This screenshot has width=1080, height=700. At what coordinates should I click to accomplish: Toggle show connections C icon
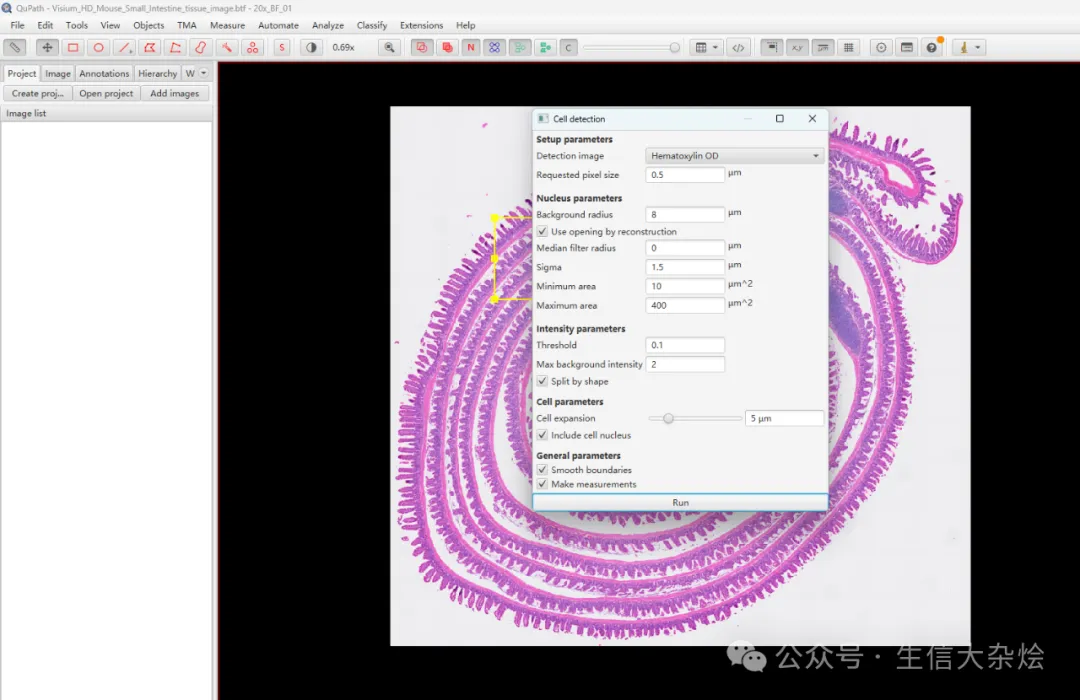568,48
